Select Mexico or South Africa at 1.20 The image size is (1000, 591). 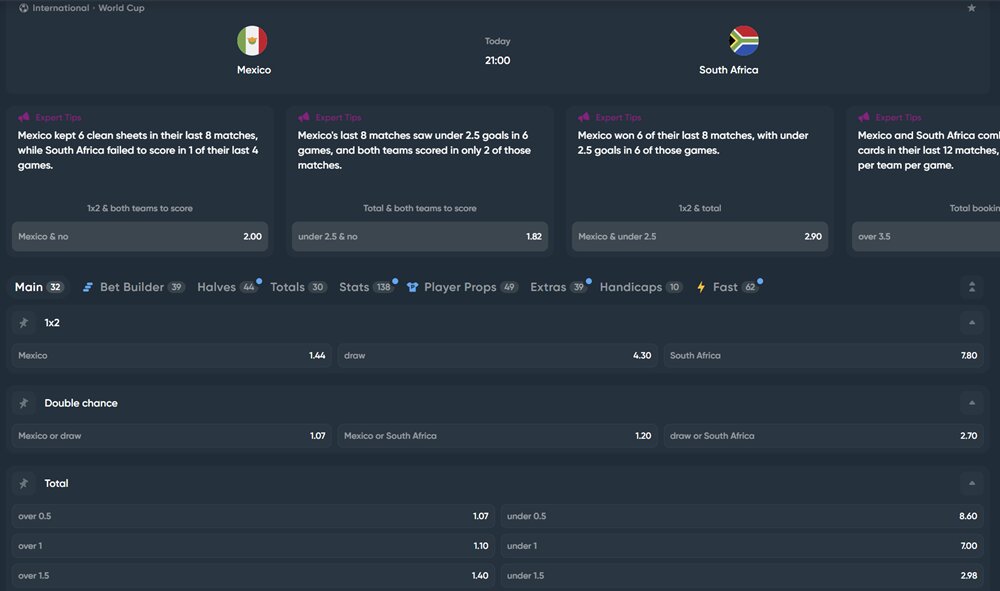coord(497,436)
